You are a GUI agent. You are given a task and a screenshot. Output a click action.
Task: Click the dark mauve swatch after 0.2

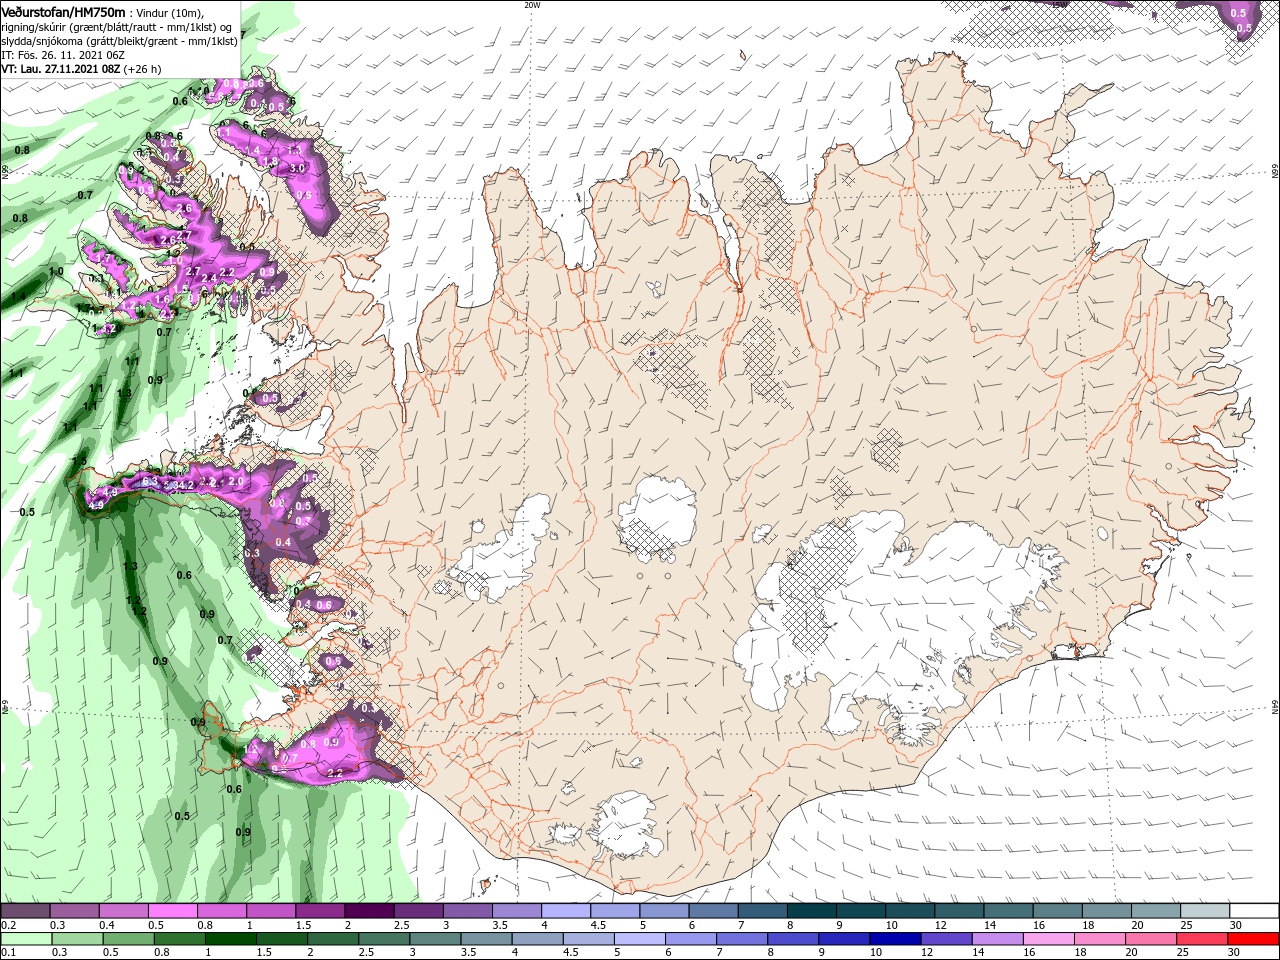(25, 911)
